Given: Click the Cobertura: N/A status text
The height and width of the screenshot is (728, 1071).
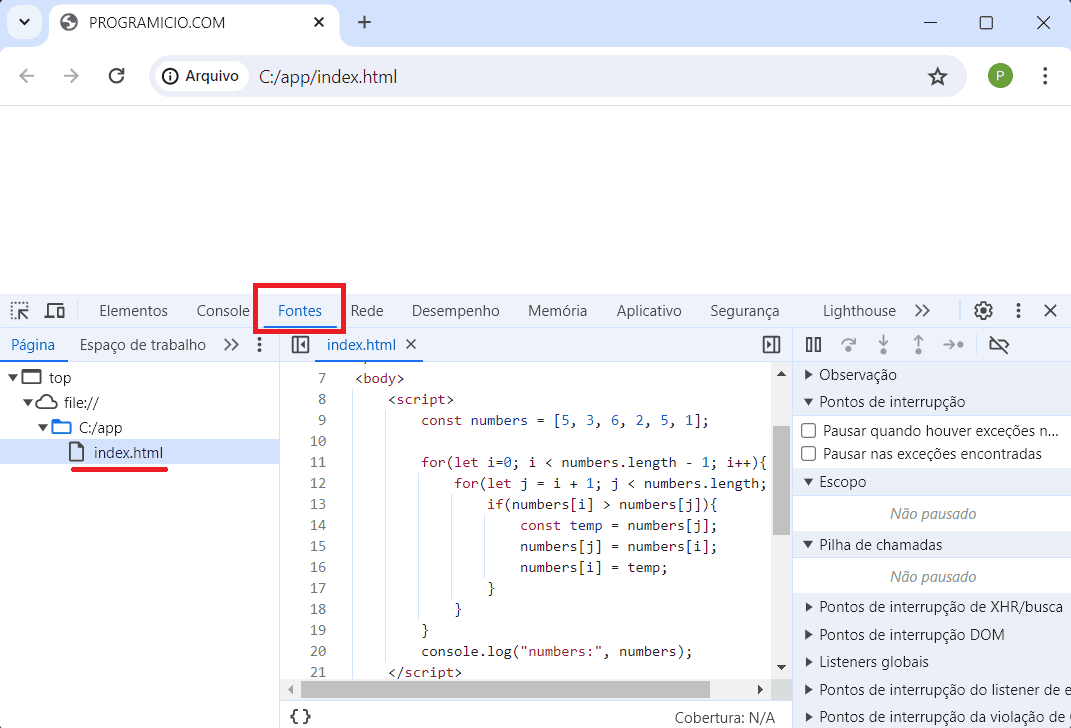Looking at the screenshot, I should coord(725,718).
